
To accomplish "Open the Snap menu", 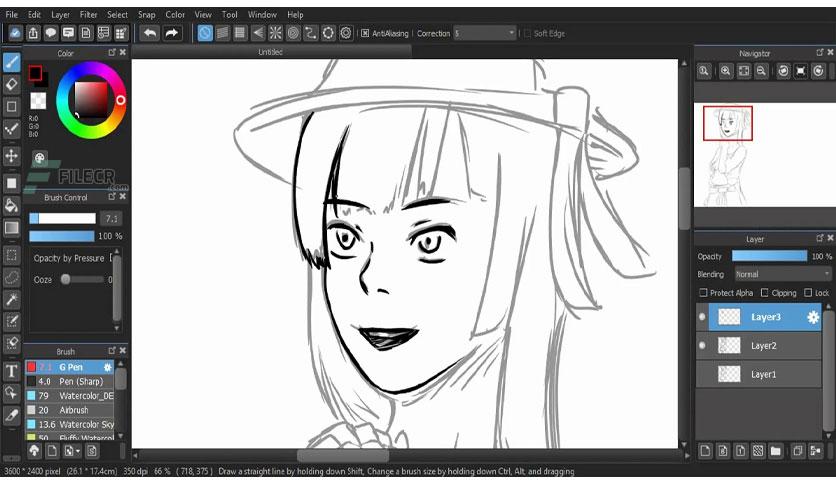I will (147, 14).
